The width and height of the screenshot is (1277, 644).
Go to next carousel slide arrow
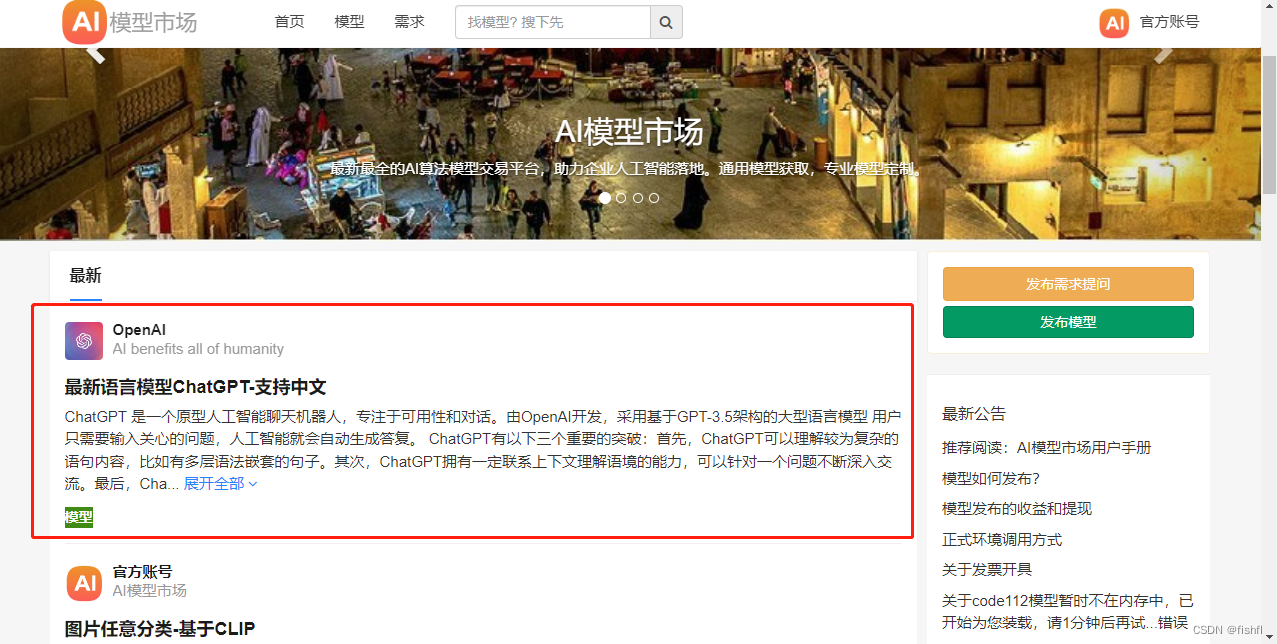point(1163,53)
